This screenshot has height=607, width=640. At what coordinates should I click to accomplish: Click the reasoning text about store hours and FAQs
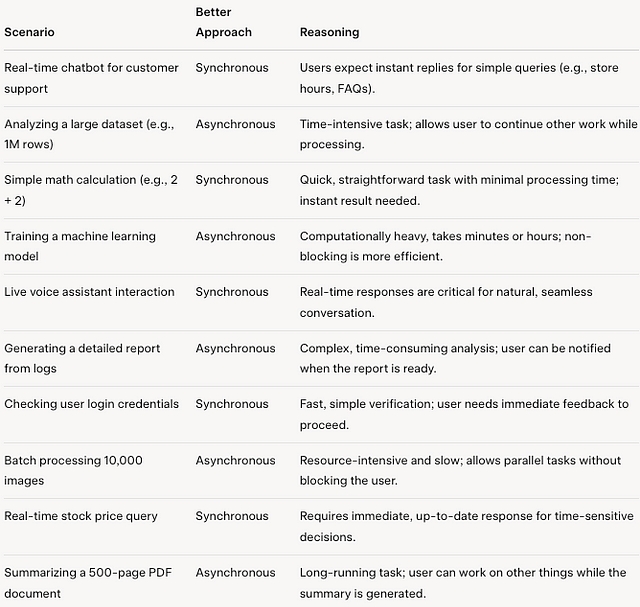tap(459, 78)
